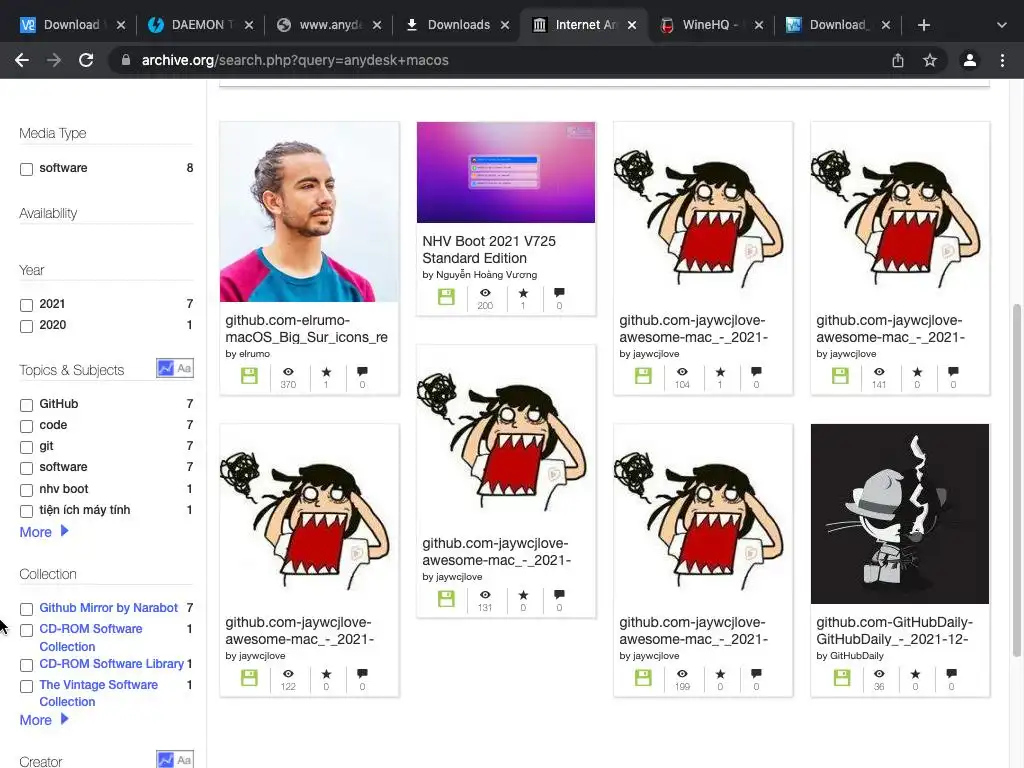Click the floppy icon on GitHubDaily card
The height and width of the screenshot is (768, 1024).
(842, 678)
